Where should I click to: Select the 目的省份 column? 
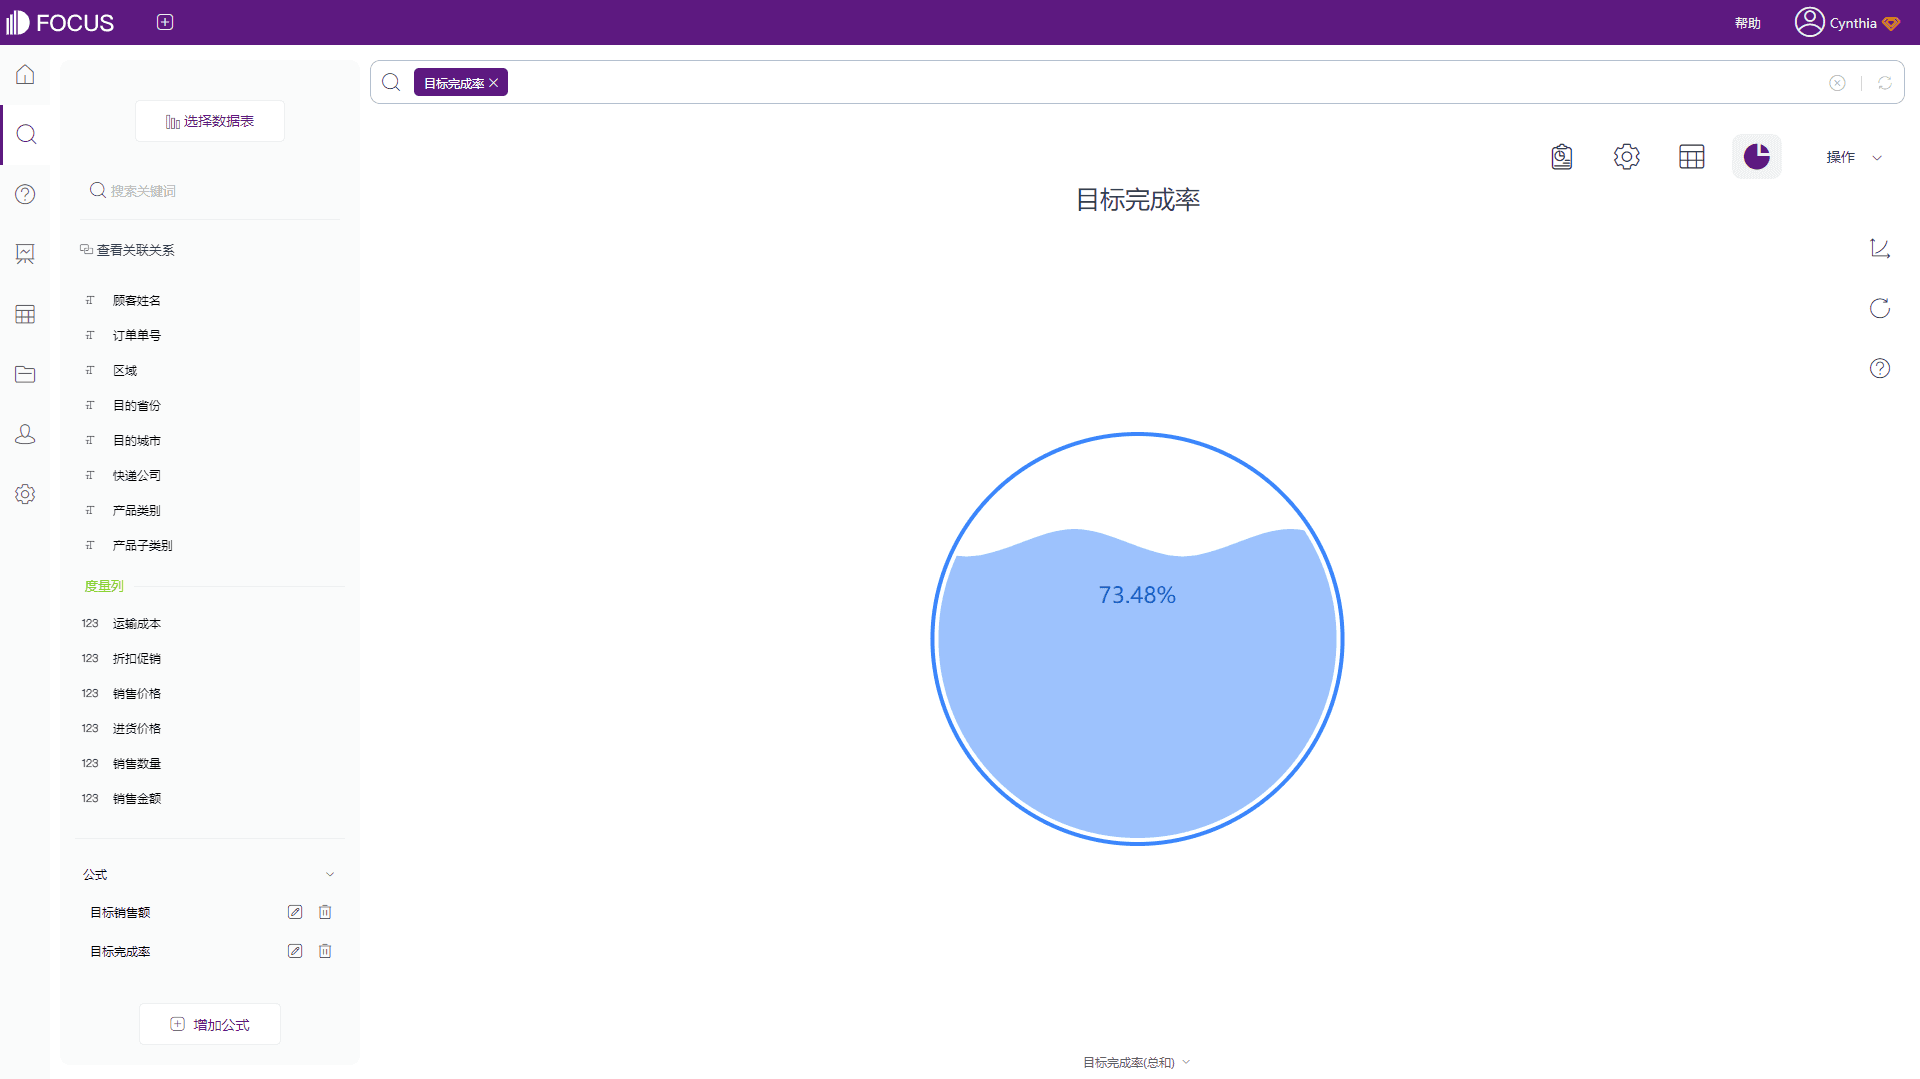(x=137, y=405)
